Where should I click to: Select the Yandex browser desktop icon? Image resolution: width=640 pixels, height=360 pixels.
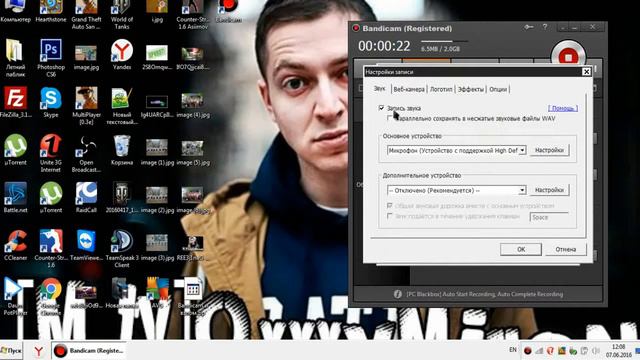click(122, 55)
